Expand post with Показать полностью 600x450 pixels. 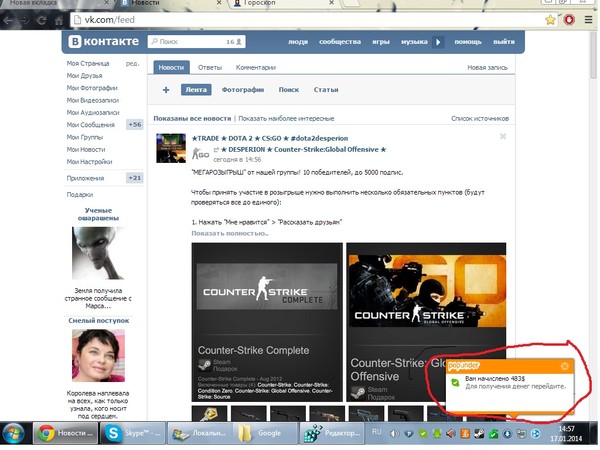coord(230,233)
